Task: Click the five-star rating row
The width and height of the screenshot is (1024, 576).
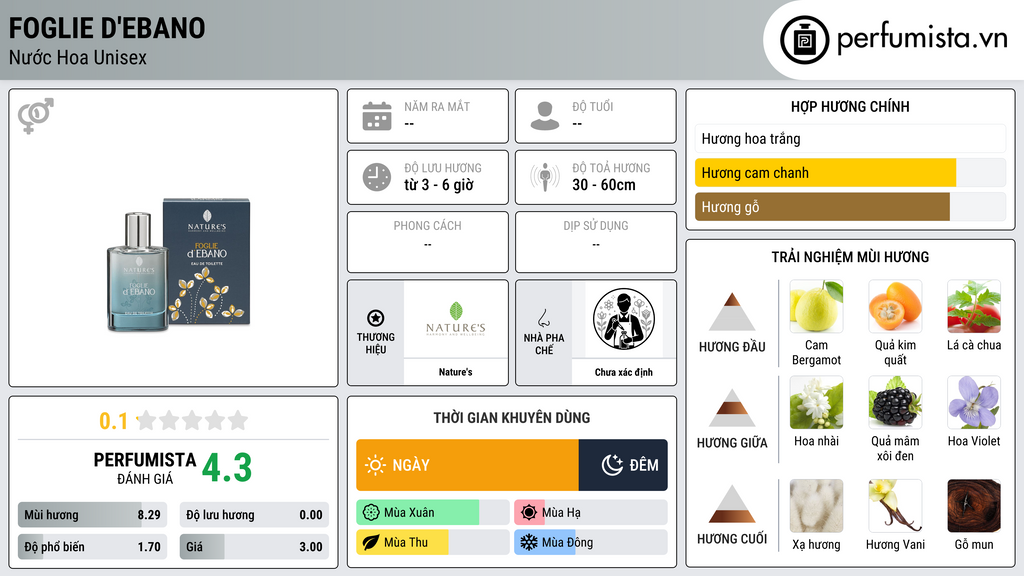Action: click(192, 421)
